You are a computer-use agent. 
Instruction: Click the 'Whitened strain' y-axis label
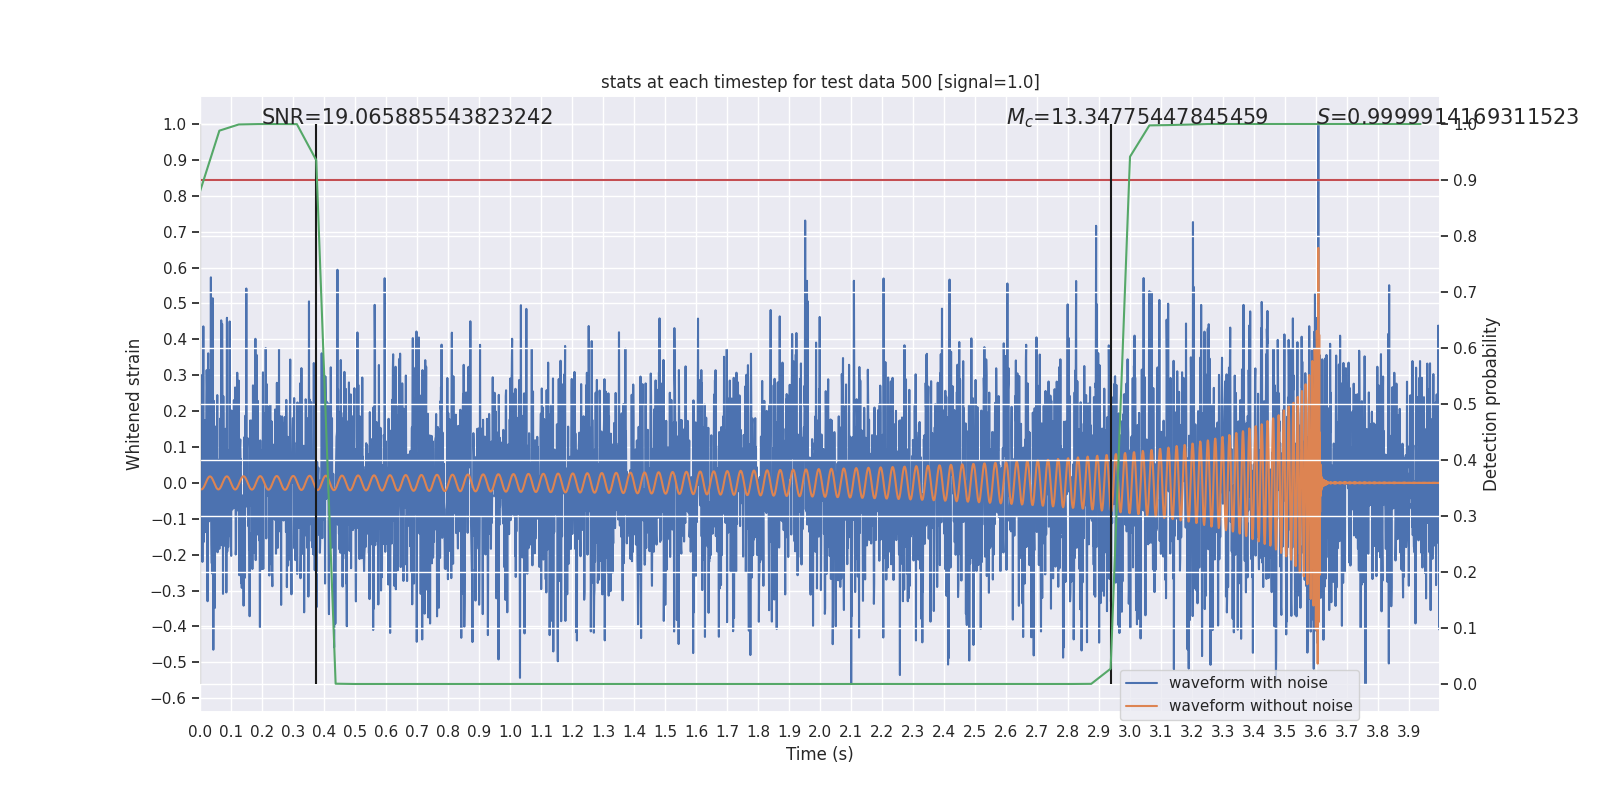pyautogui.click(x=134, y=404)
